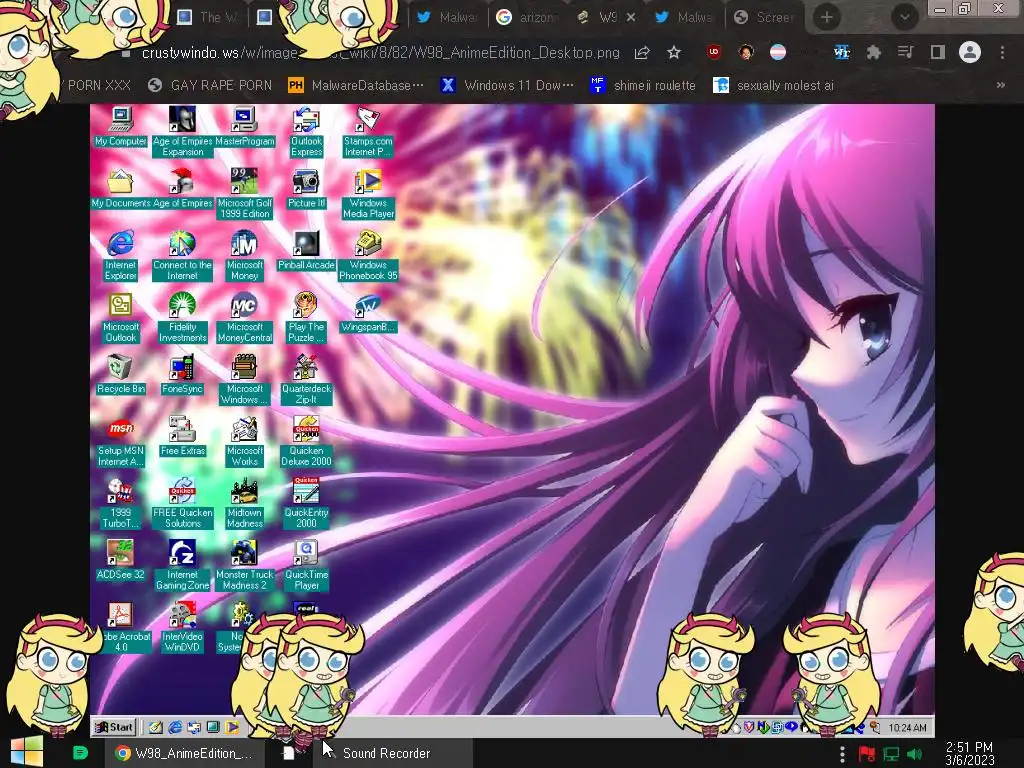1024x768 pixels.
Task: Select the Fidelity Investments icon
Action: (182, 317)
